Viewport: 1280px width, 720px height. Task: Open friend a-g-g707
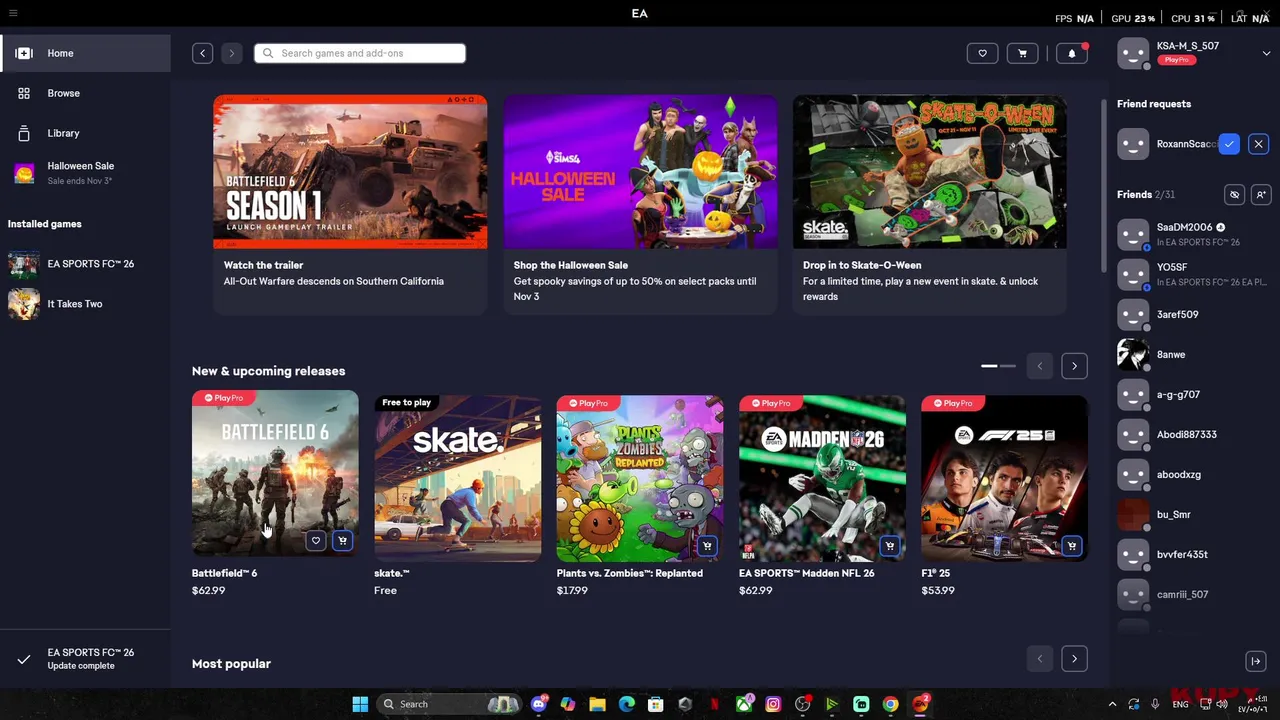click(1192, 394)
